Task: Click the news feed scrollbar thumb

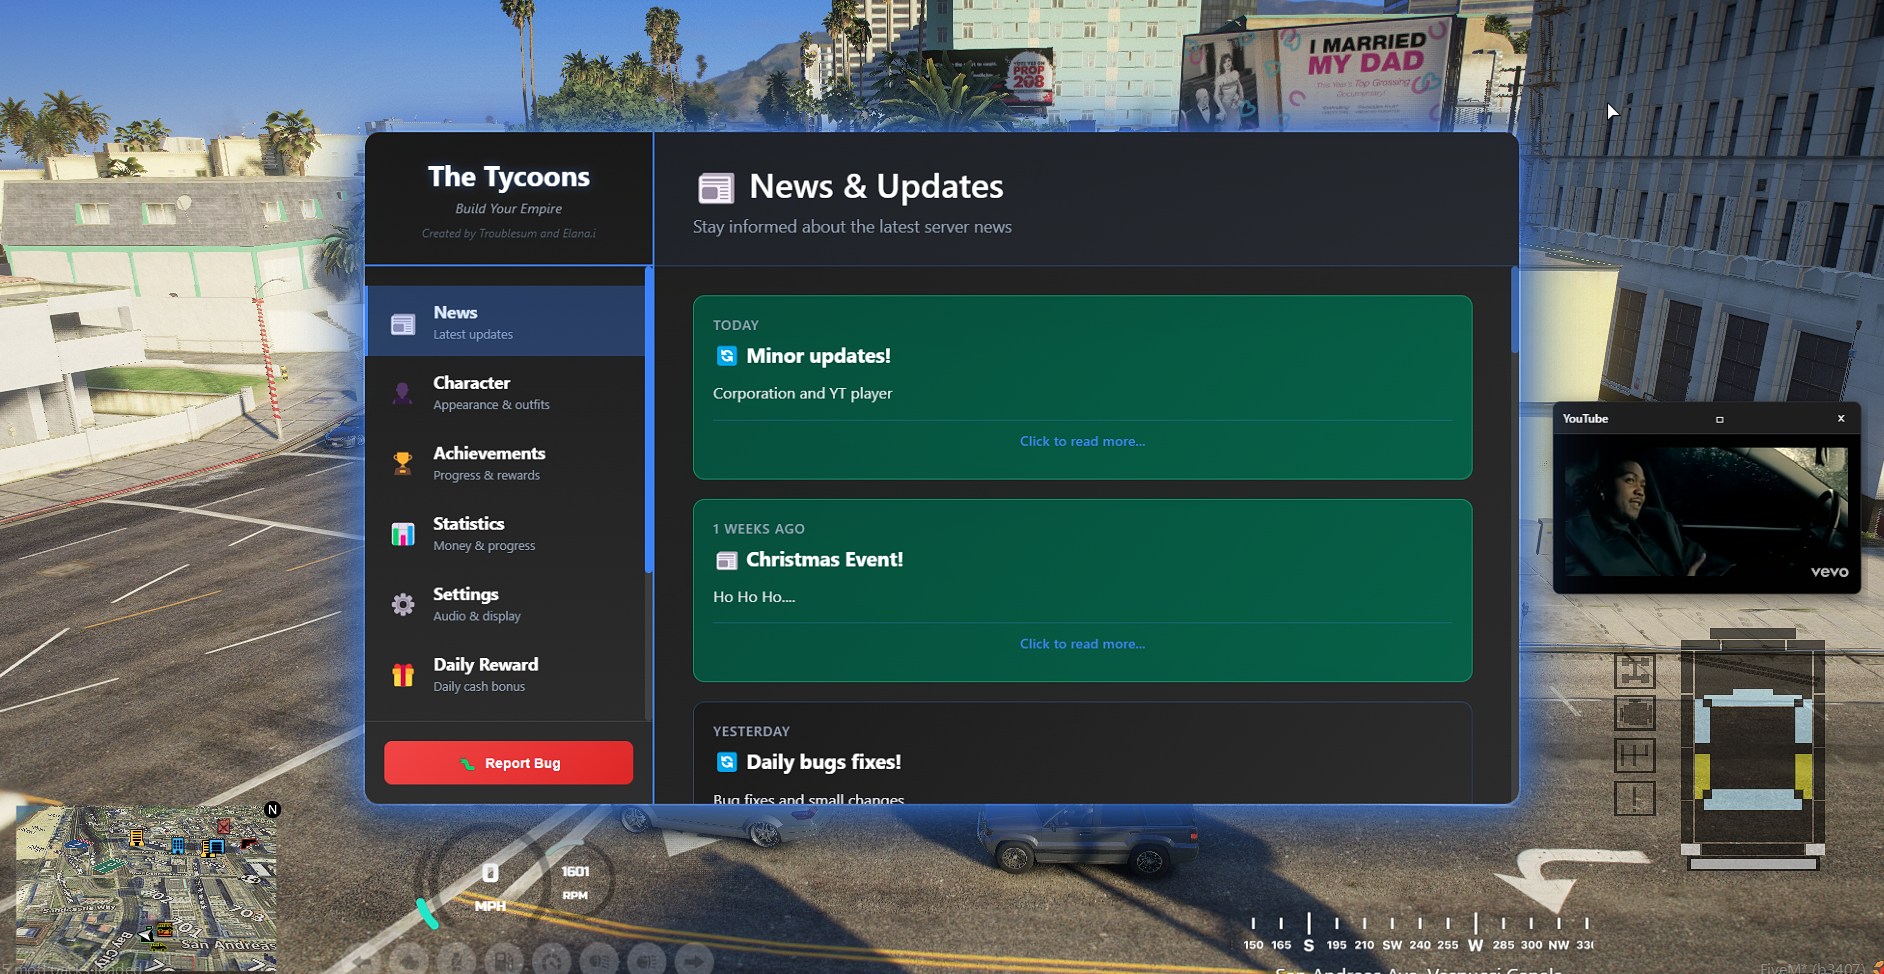Action: point(1514,310)
